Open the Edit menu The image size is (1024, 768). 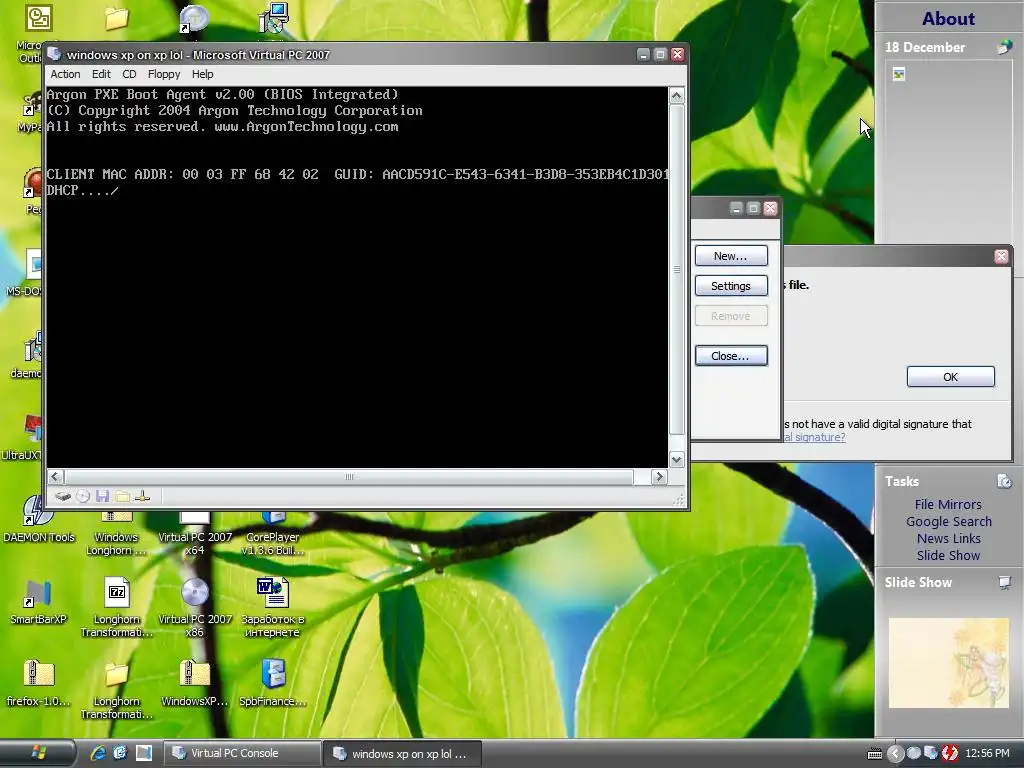coord(101,74)
